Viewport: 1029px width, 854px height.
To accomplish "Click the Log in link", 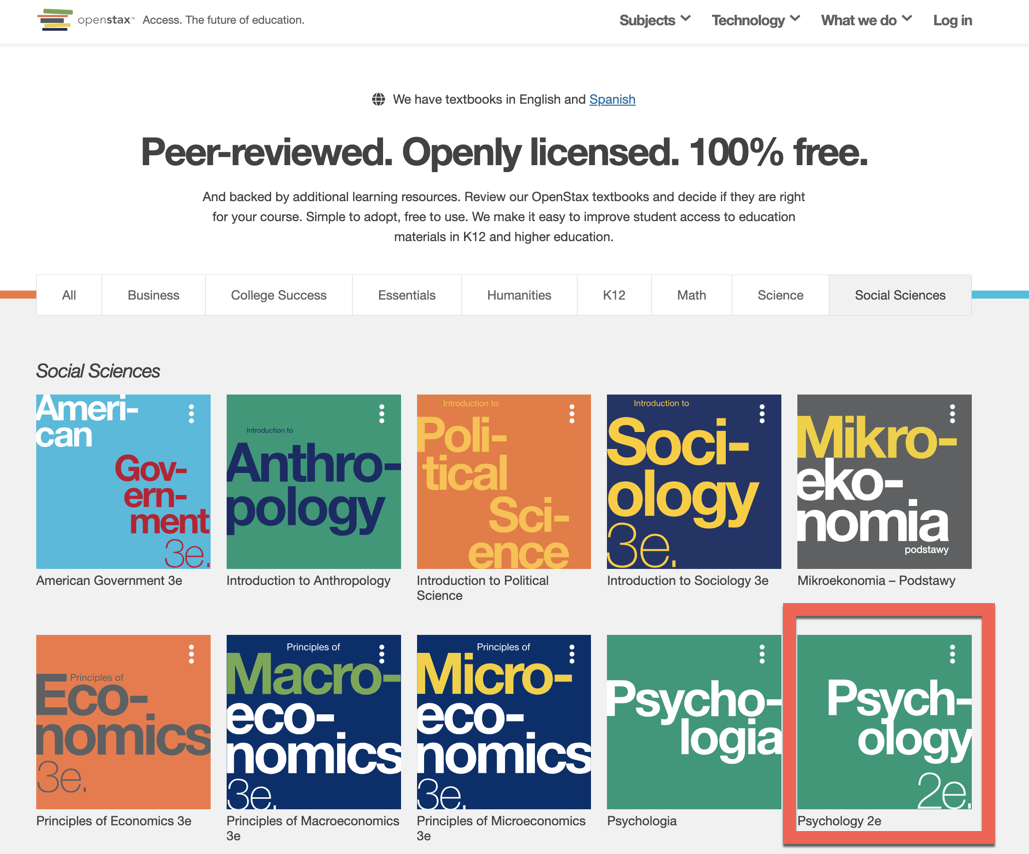I will coord(952,19).
